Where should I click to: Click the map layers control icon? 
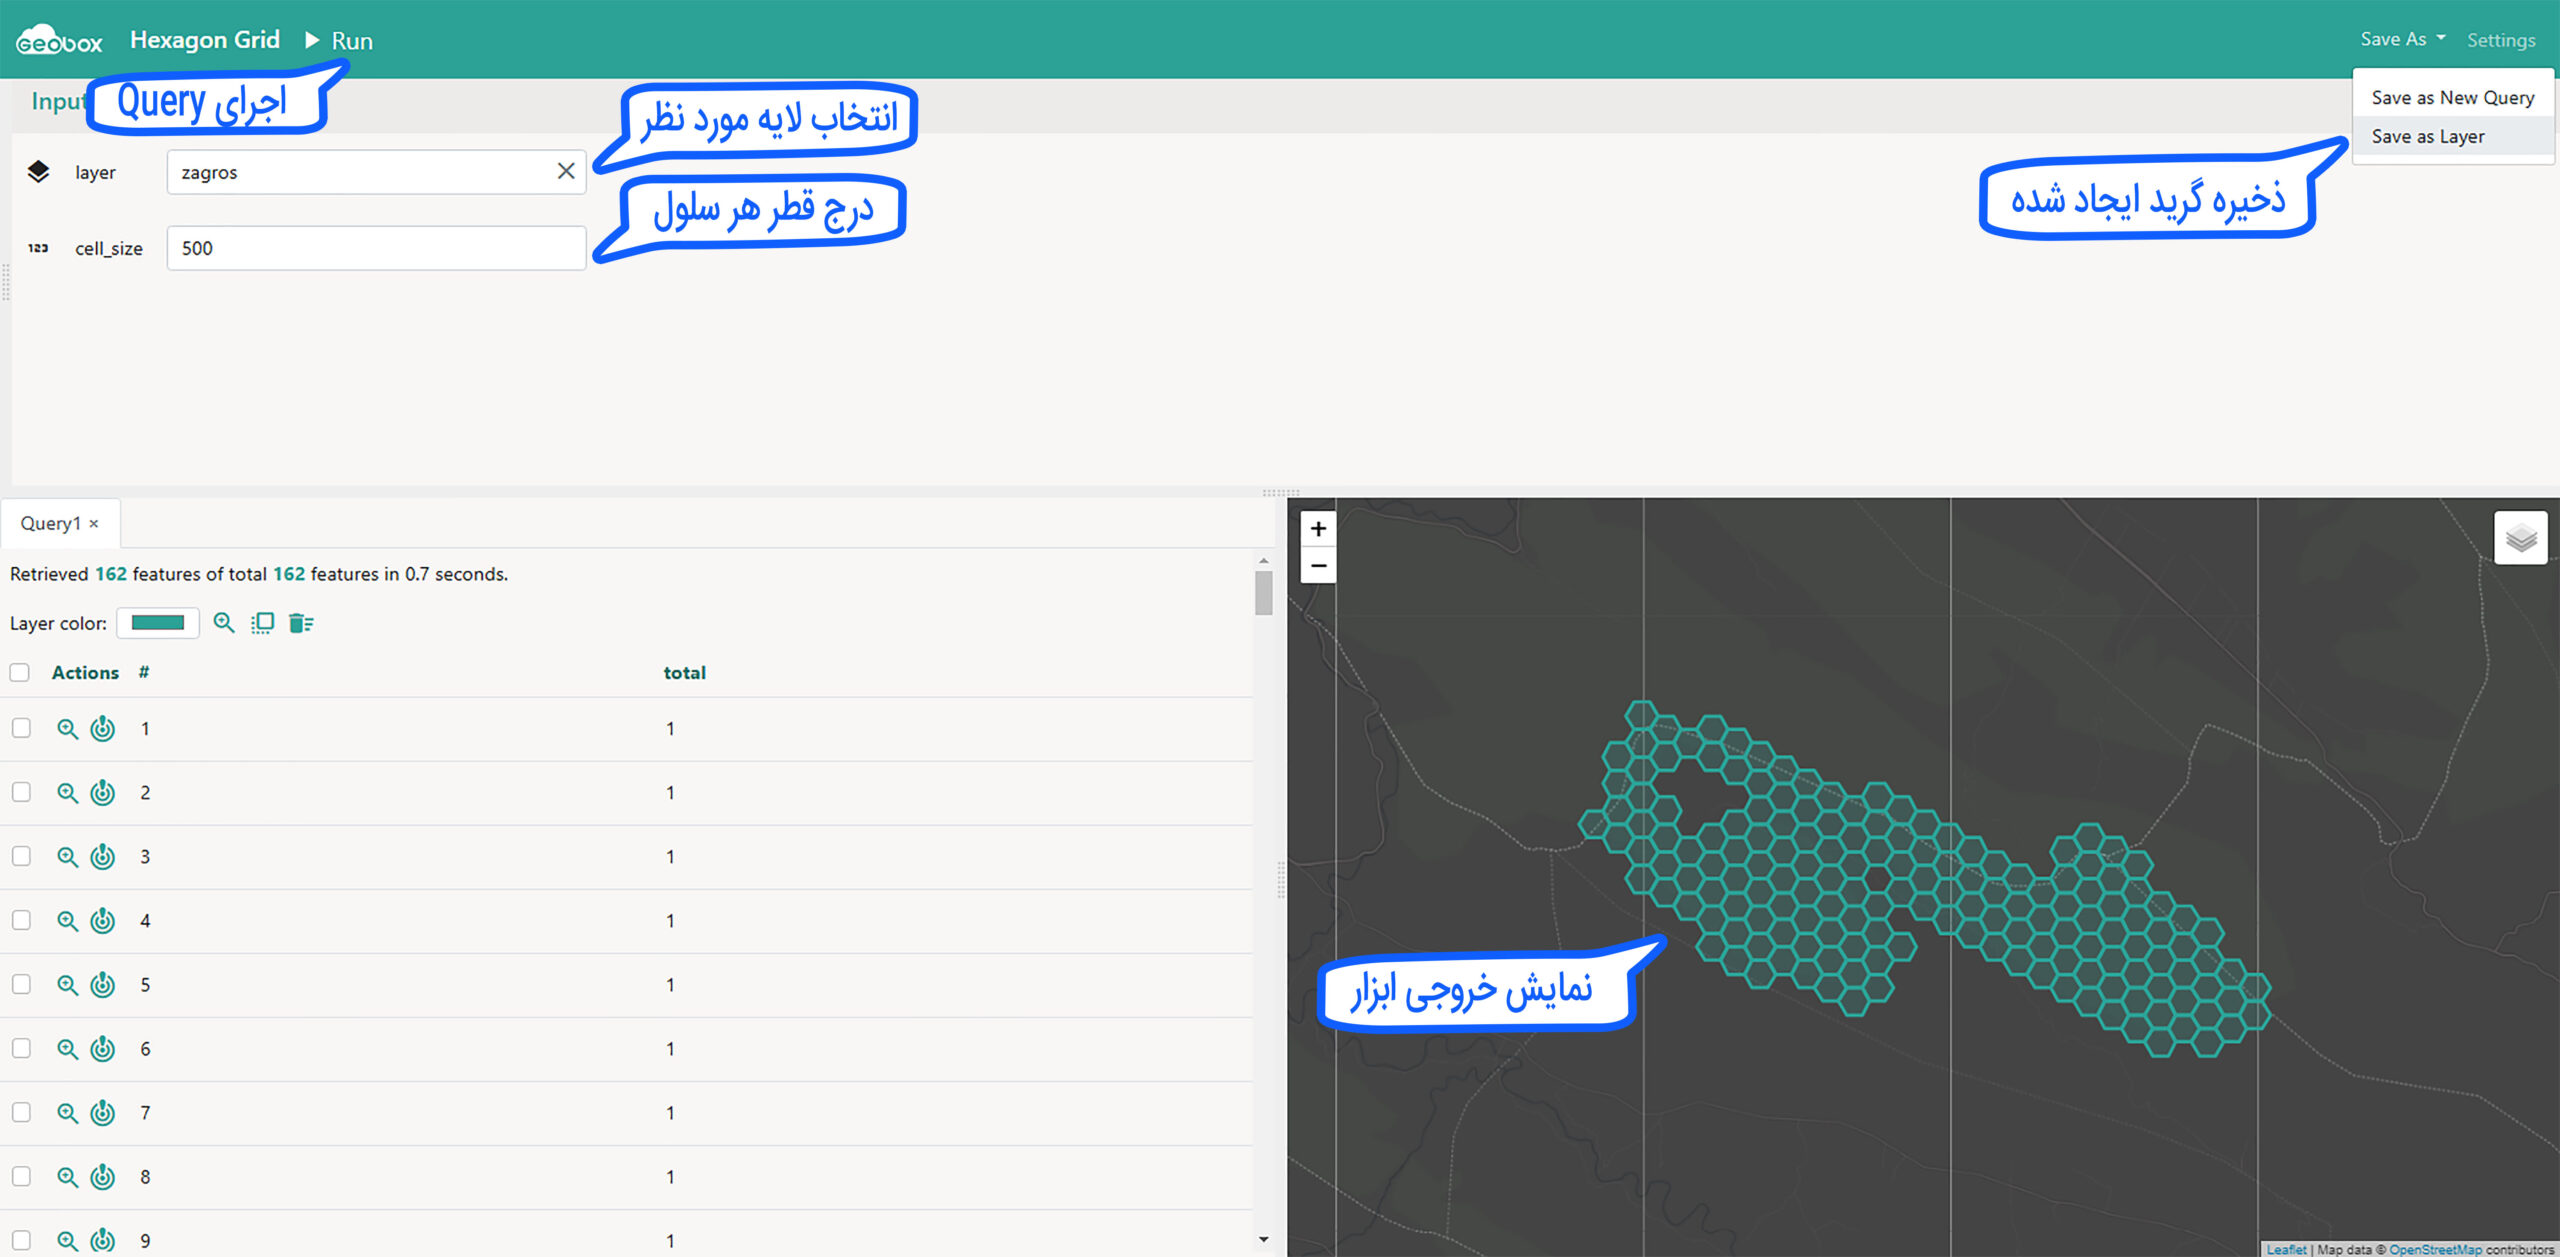[x=2520, y=539]
